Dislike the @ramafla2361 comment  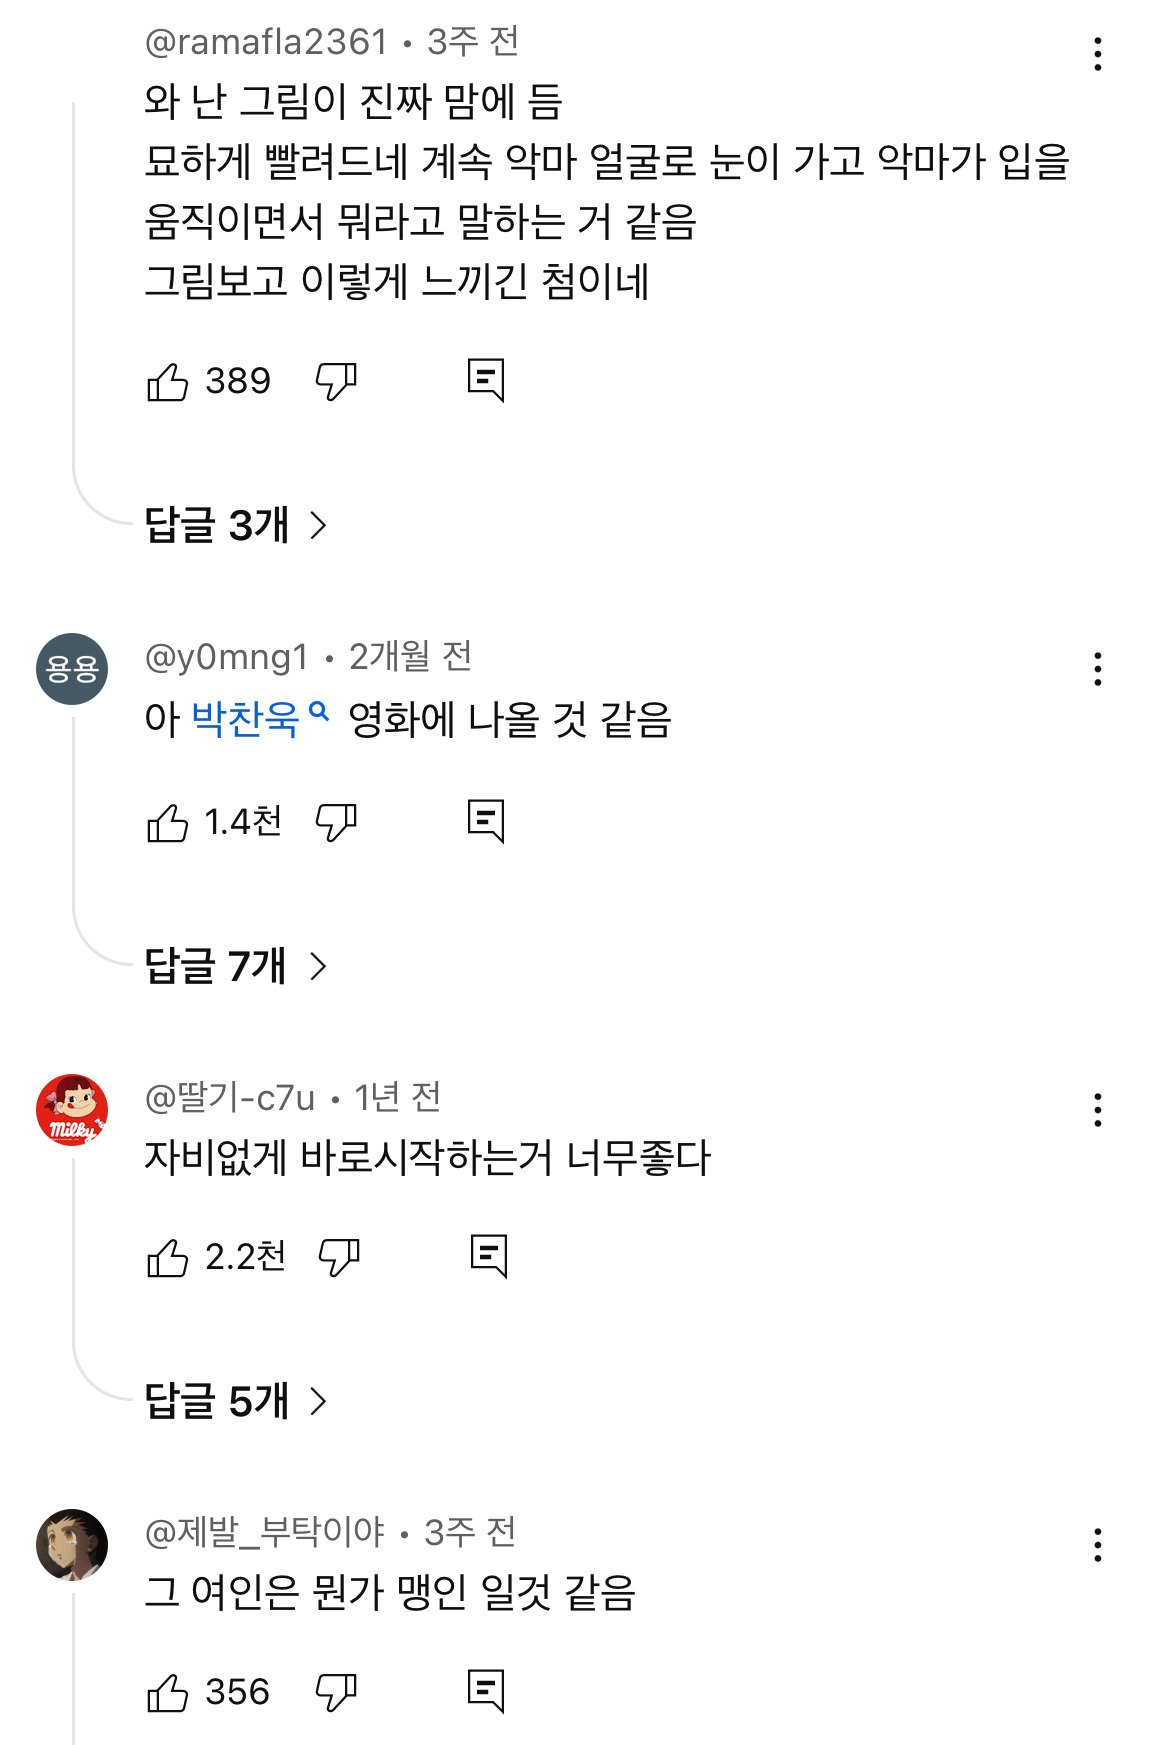point(336,381)
